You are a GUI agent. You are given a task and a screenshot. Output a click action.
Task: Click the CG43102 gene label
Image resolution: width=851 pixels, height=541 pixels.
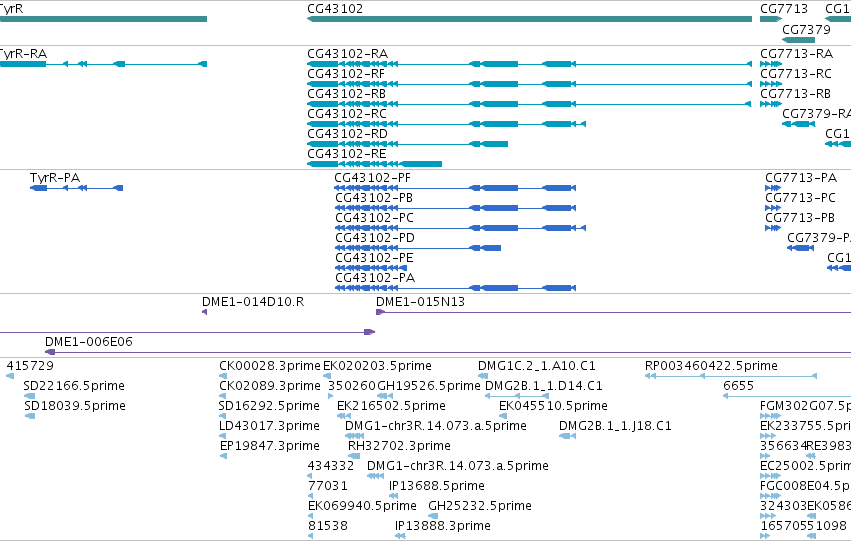click(x=335, y=9)
